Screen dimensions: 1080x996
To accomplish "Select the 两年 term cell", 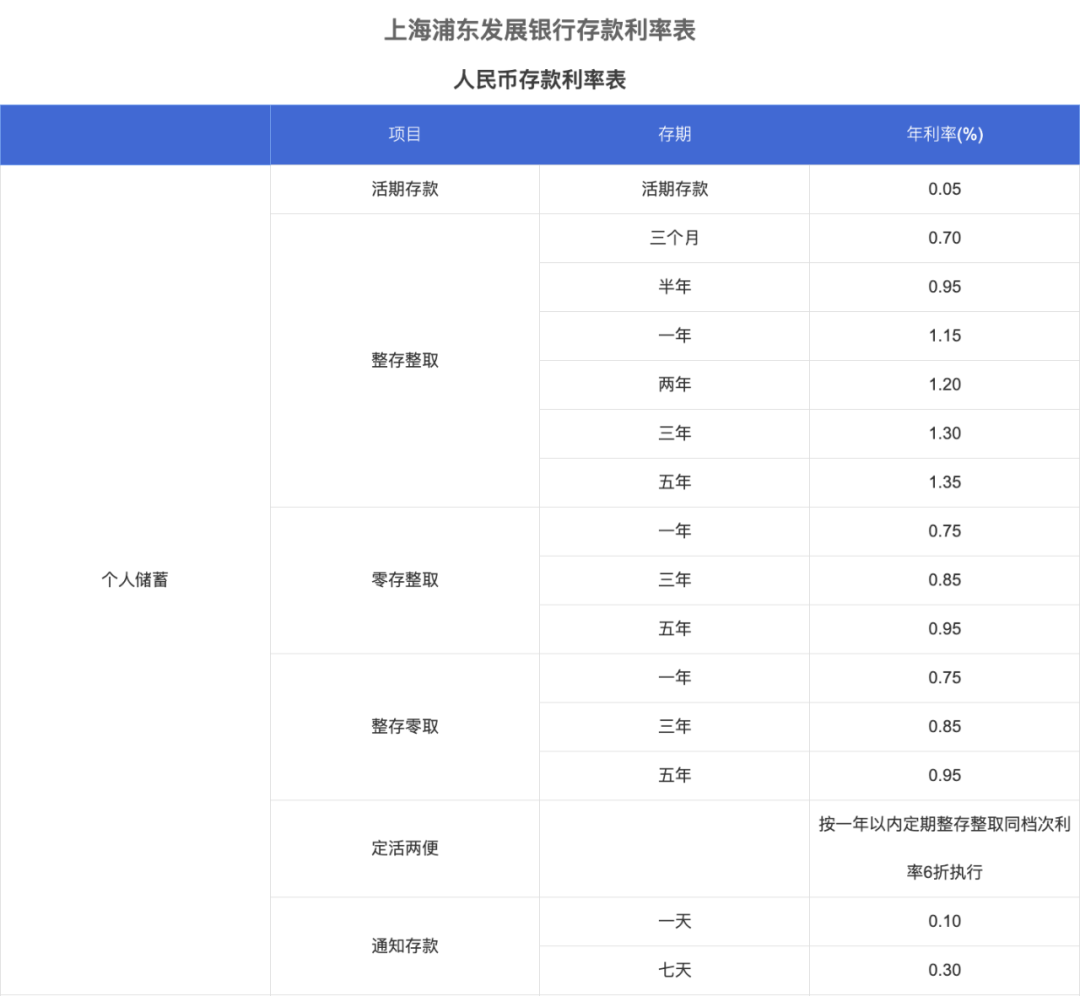I will [x=674, y=385].
